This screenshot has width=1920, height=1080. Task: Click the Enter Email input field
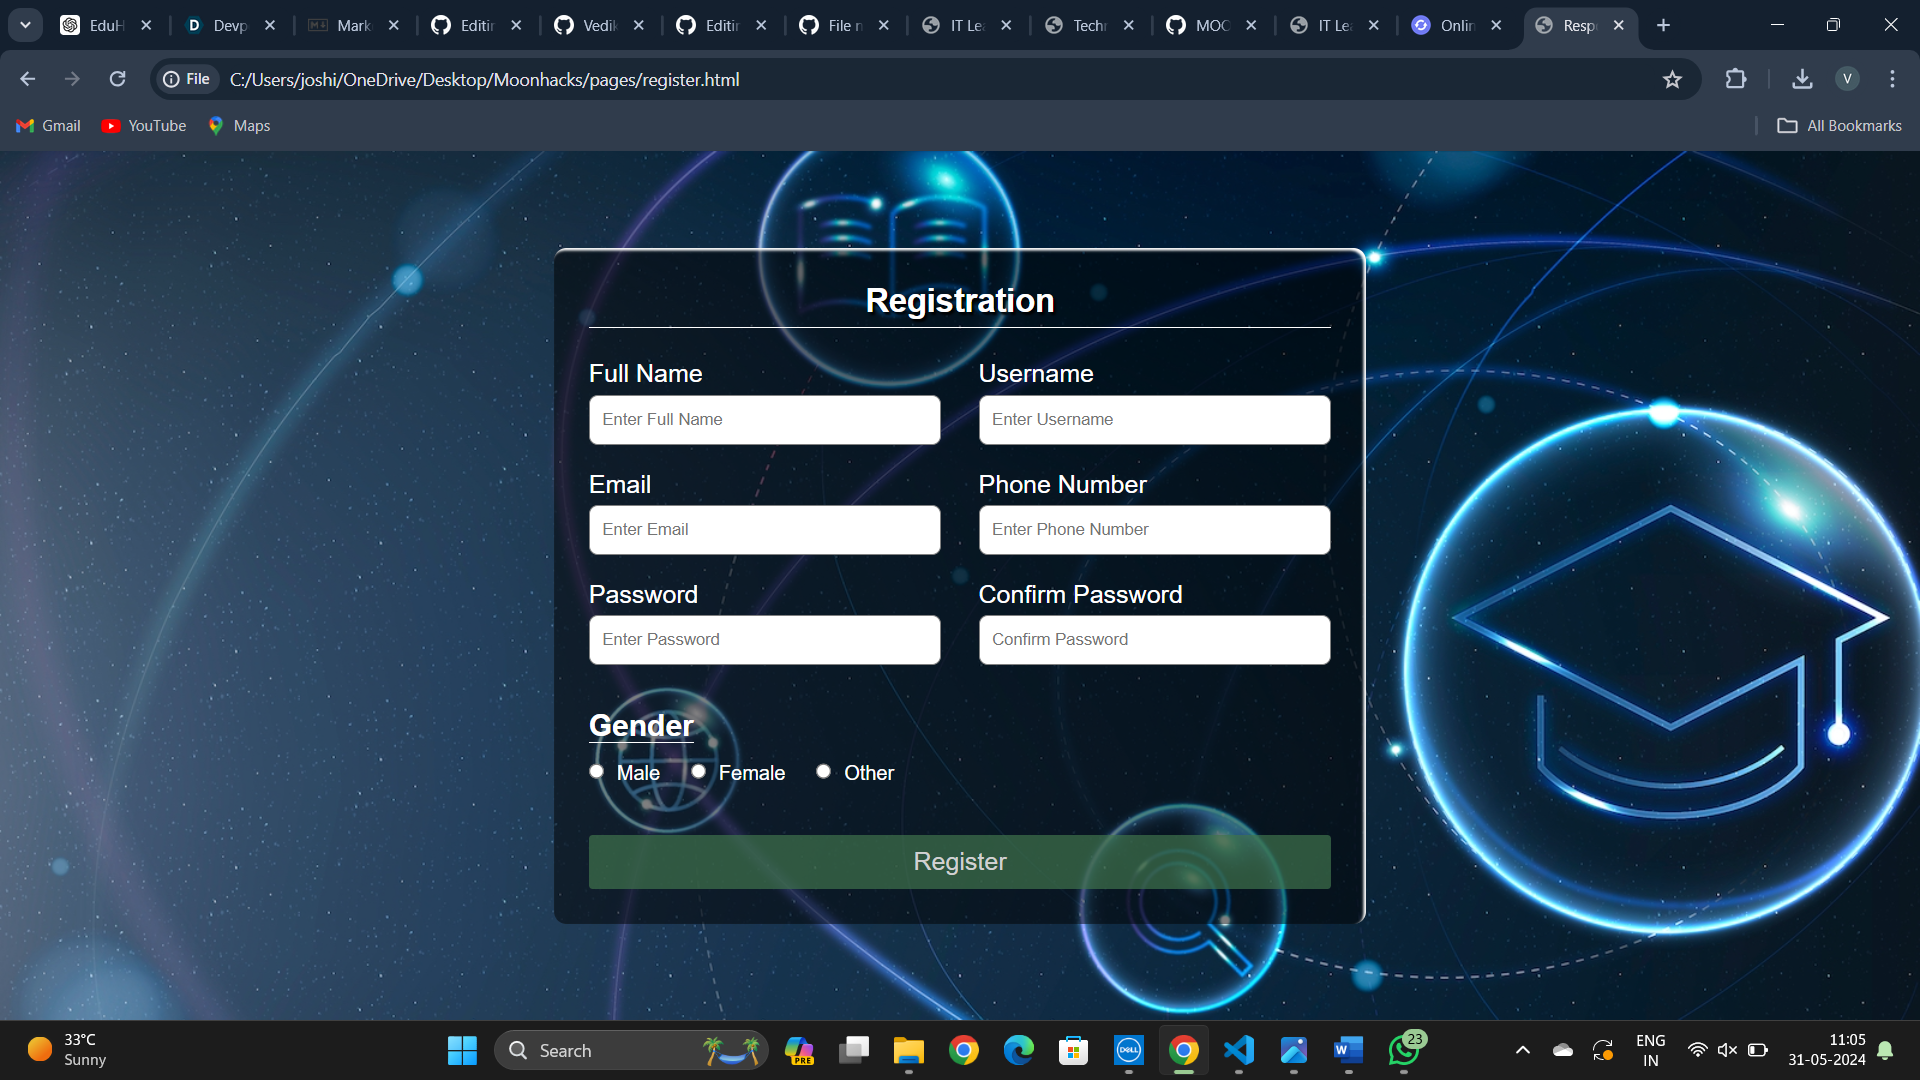coord(764,530)
